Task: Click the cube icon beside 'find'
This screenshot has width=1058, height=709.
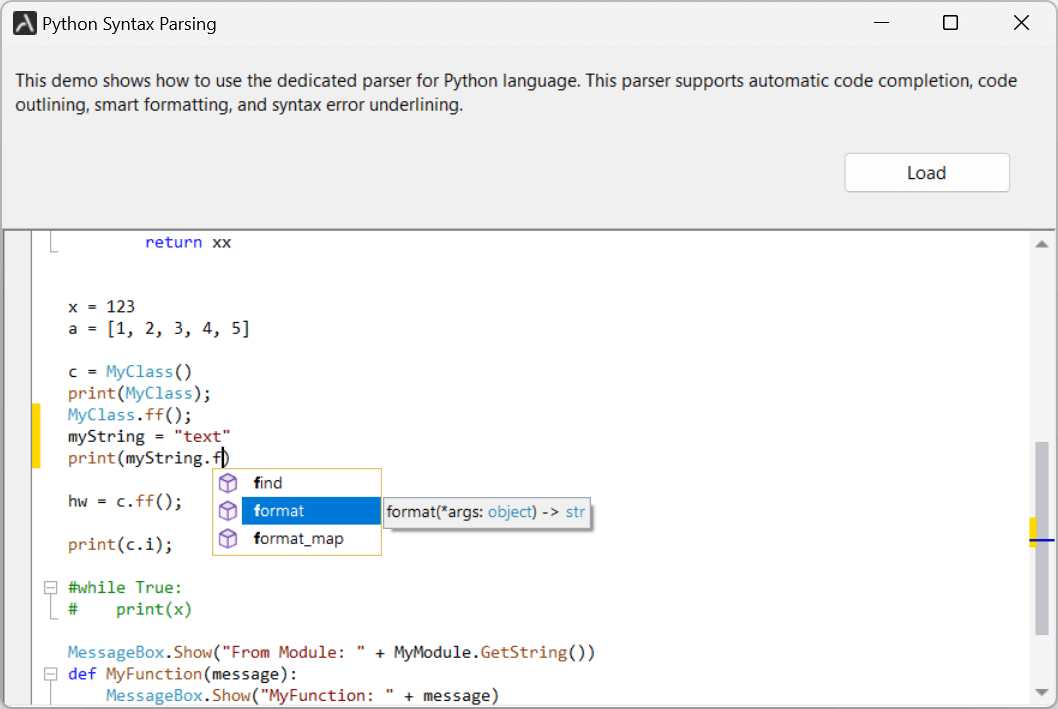Action: click(228, 483)
